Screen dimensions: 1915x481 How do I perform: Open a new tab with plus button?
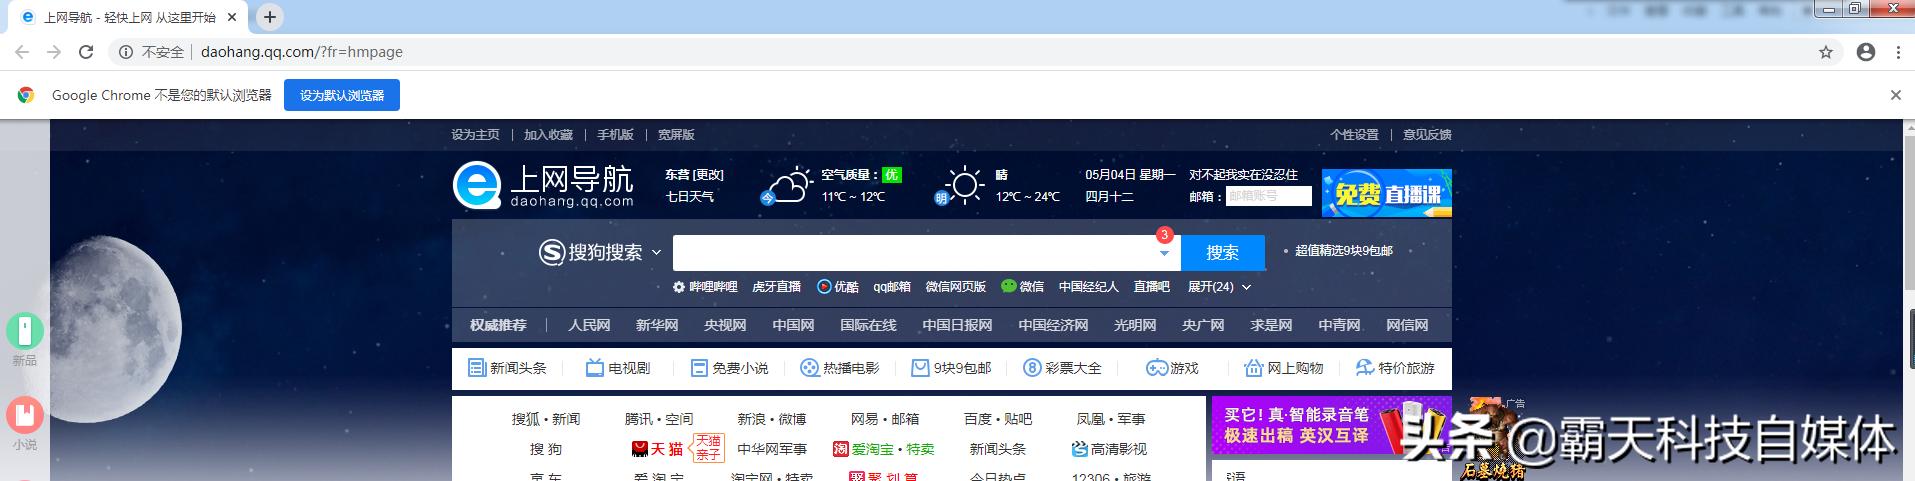tap(270, 17)
